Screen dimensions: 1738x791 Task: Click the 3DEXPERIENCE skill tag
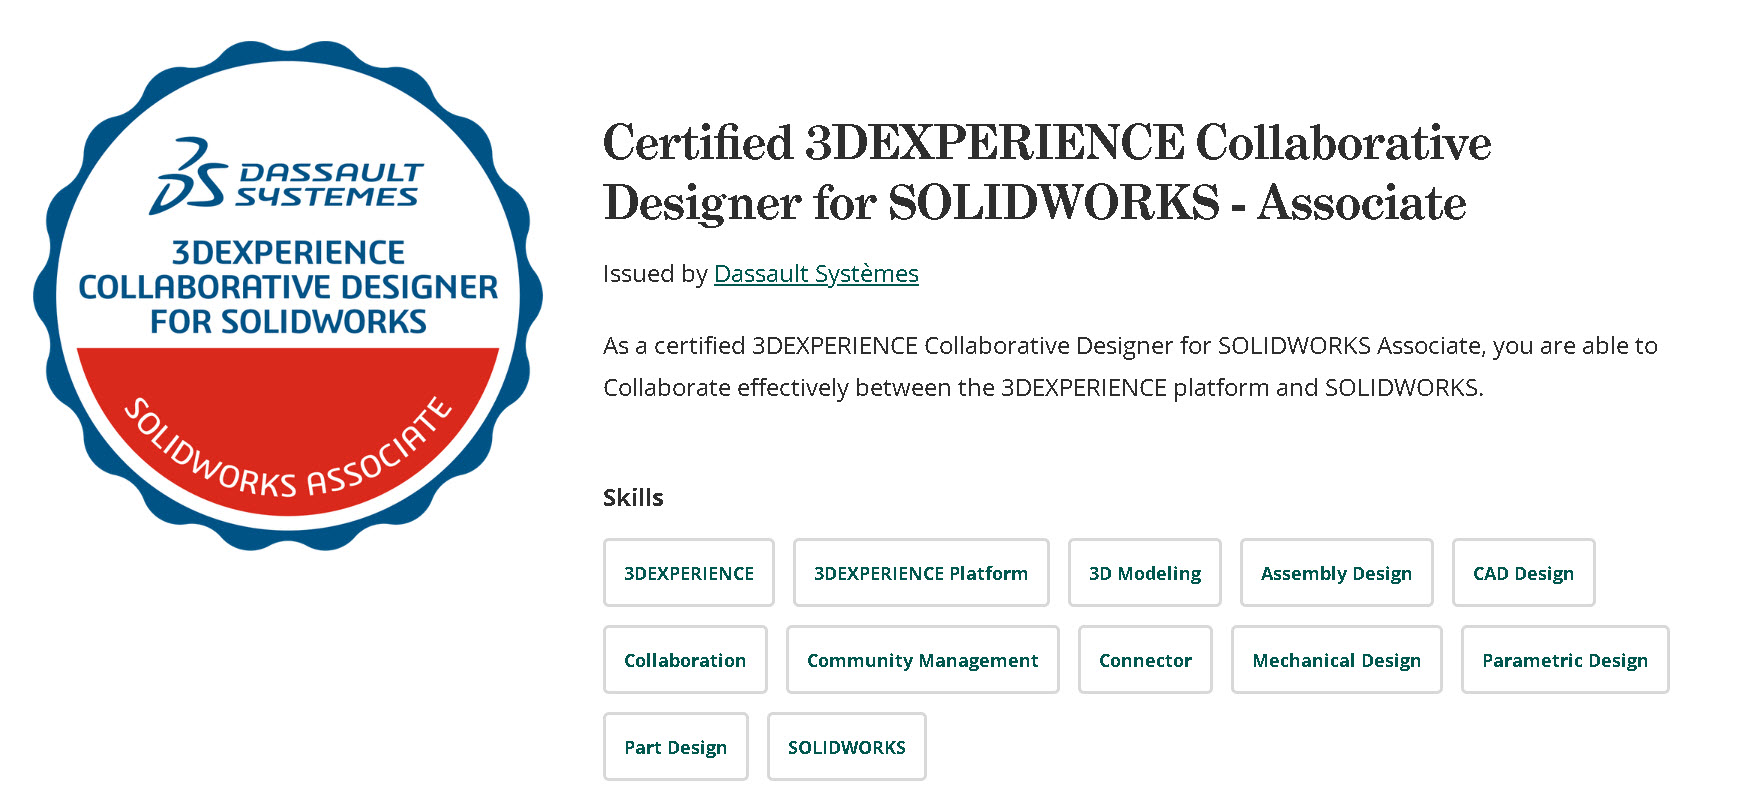click(689, 573)
